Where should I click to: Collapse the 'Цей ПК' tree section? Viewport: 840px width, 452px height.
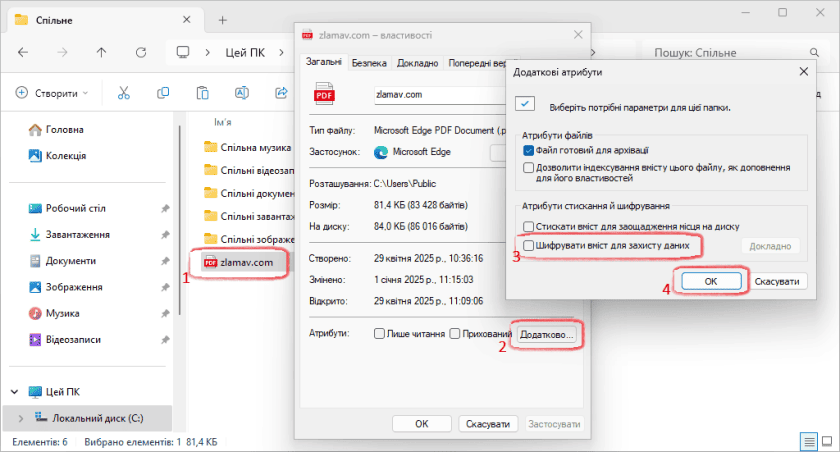14,391
